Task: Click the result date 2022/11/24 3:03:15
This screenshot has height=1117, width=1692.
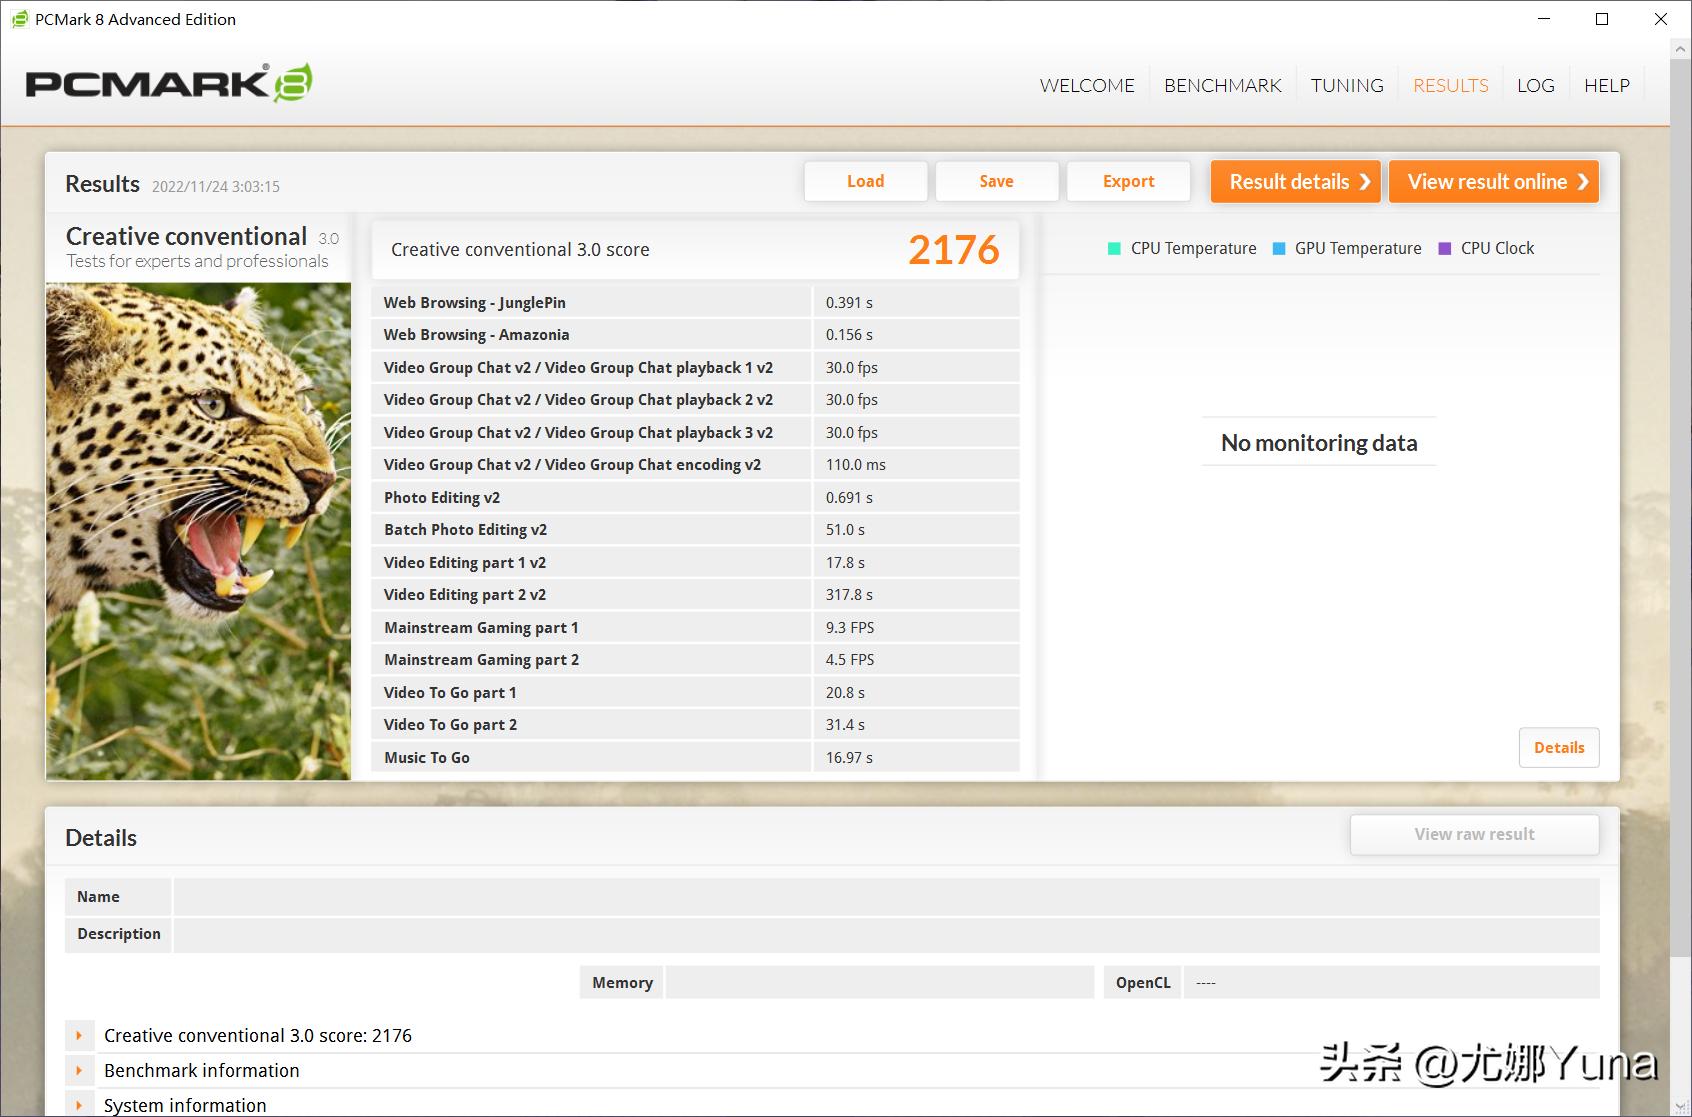Action: (x=216, y=187)
